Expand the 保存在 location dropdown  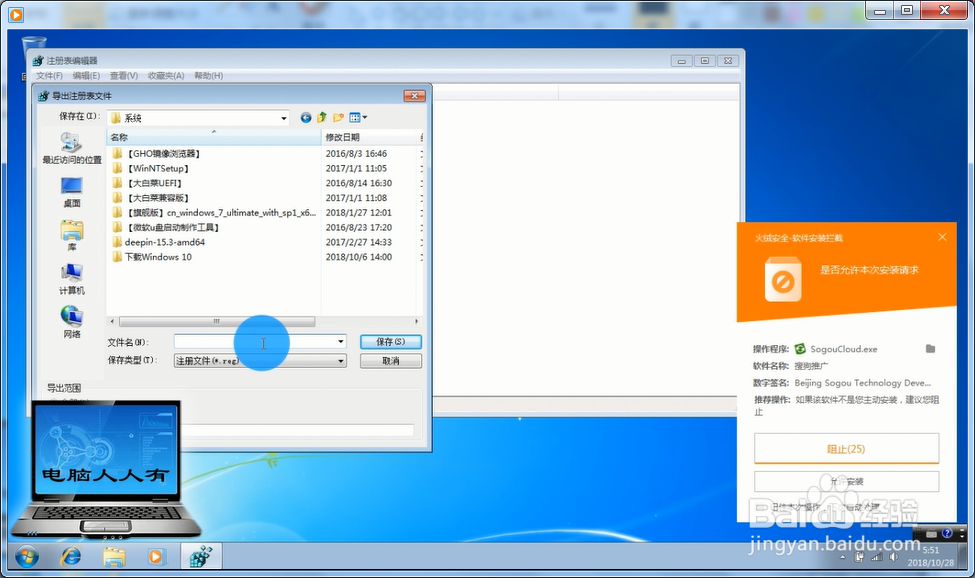point(284,118)
